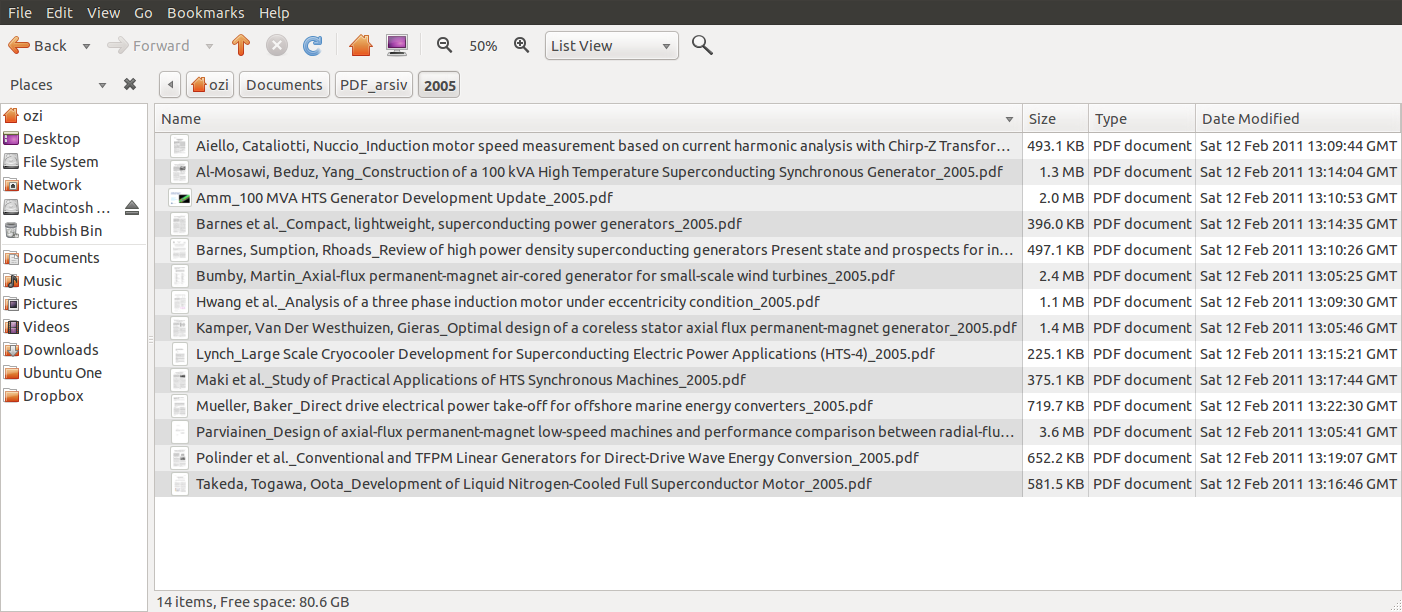
Task: Select the Amm_100 MVA HTS Generator PDF
Action: pos(404,198)
